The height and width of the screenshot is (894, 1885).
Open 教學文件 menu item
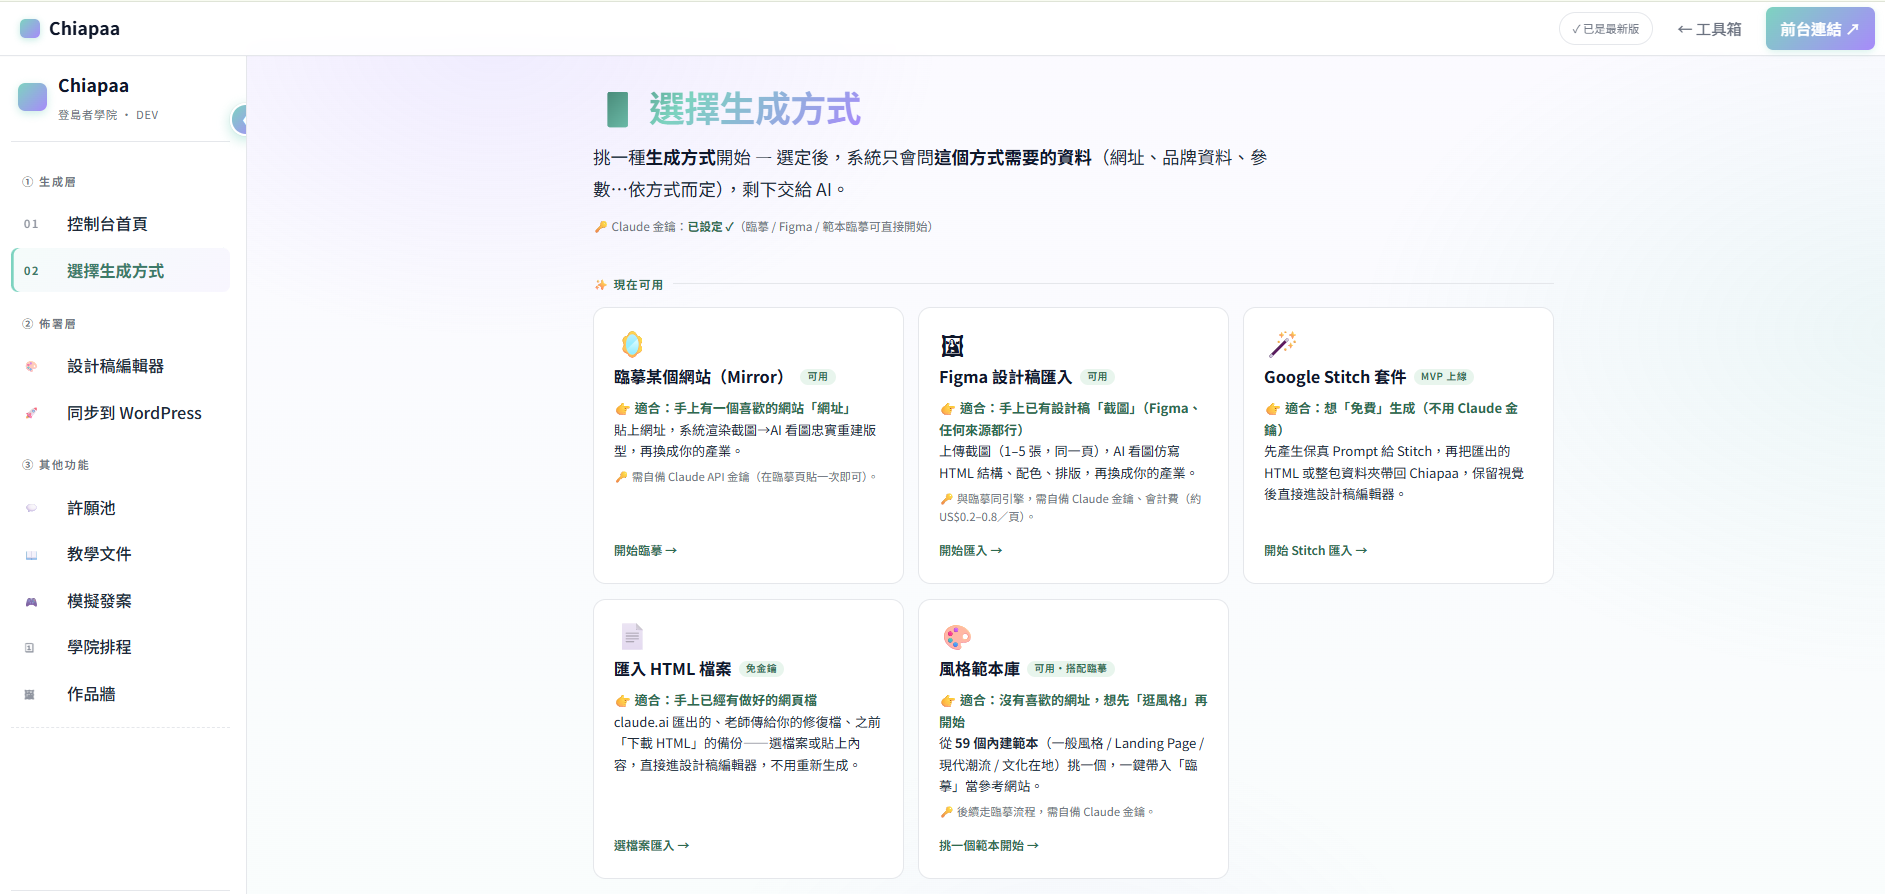[121, 554]
